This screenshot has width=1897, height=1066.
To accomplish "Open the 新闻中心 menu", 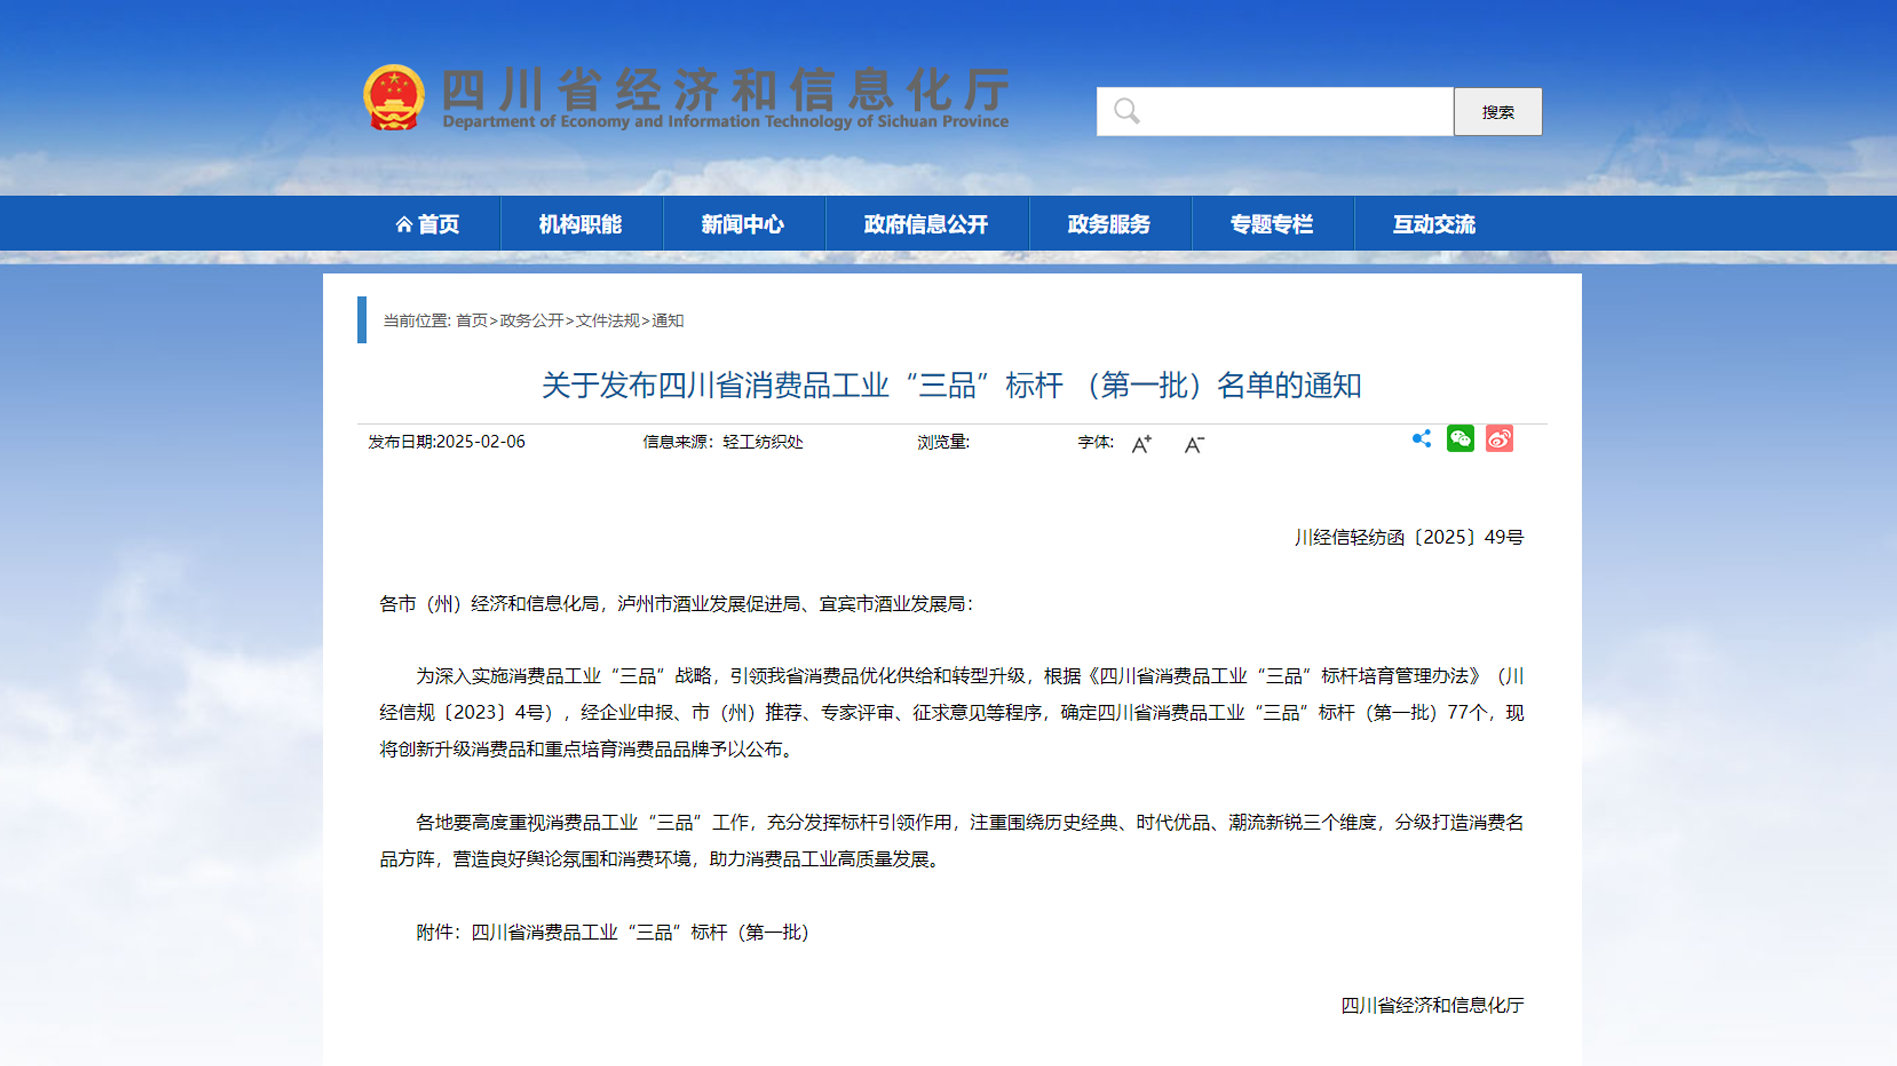I will [742, 224].
